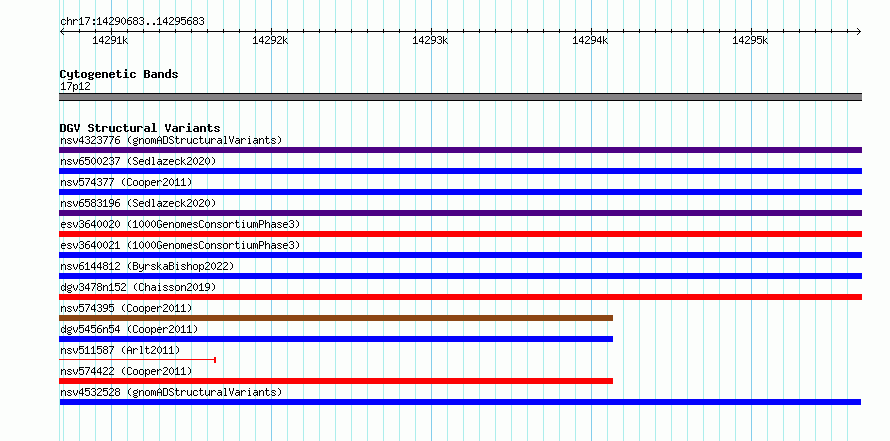Open variant nsv6144812 (ByrskaBishop2022)
The width and height of the screenshot is (890, 441).
147,266
